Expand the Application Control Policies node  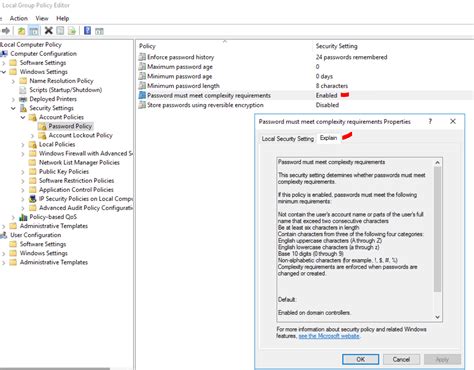(23, 190)
